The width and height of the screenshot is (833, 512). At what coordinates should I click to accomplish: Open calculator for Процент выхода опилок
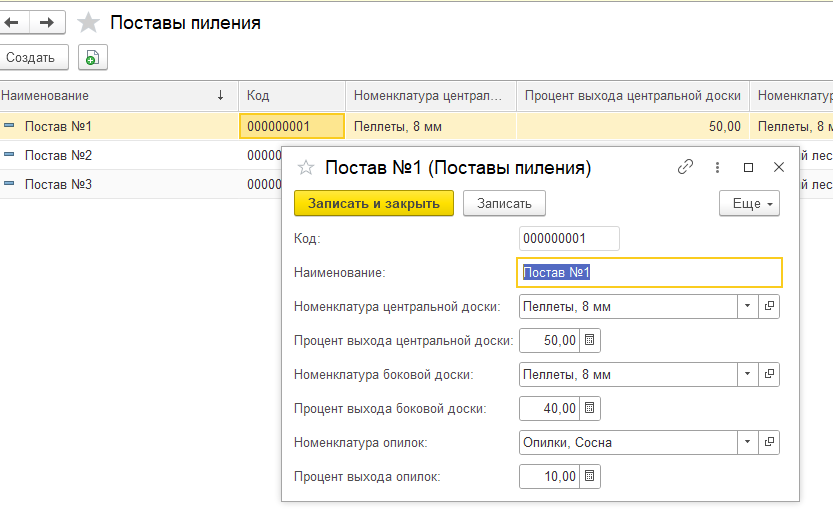point(590,476)
